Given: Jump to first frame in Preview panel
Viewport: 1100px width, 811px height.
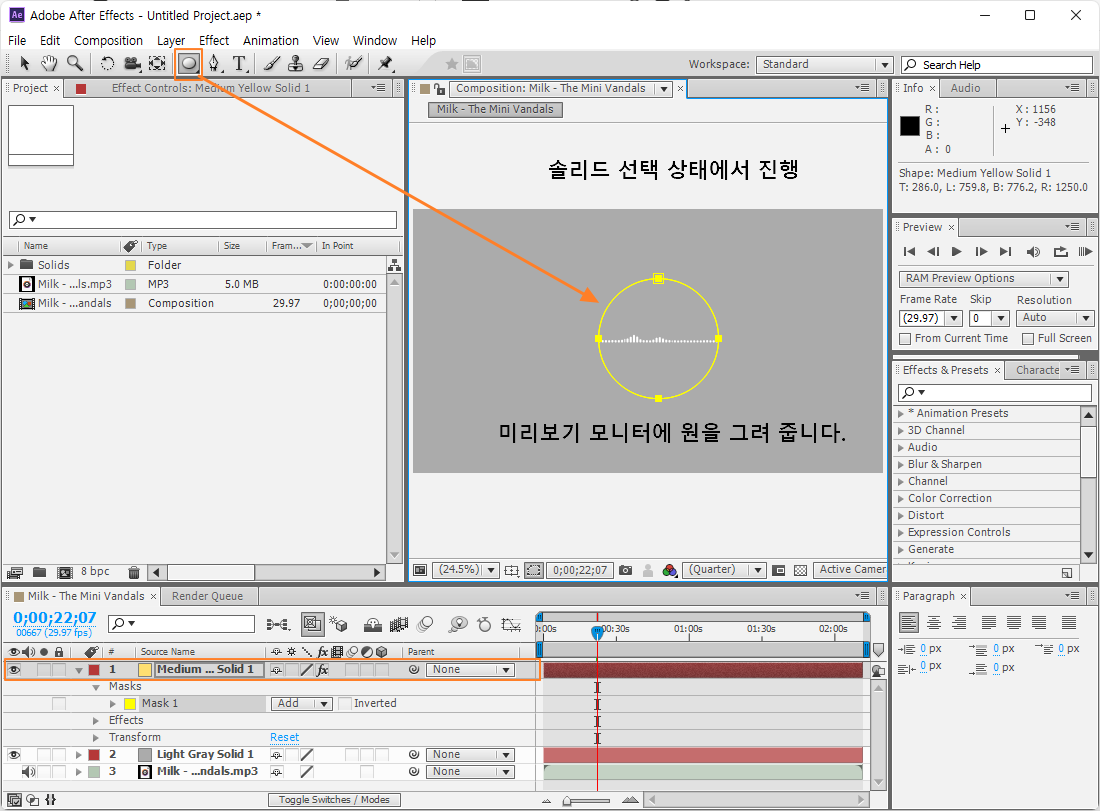Looking at the screenshot, I should [x=909, y=252].
